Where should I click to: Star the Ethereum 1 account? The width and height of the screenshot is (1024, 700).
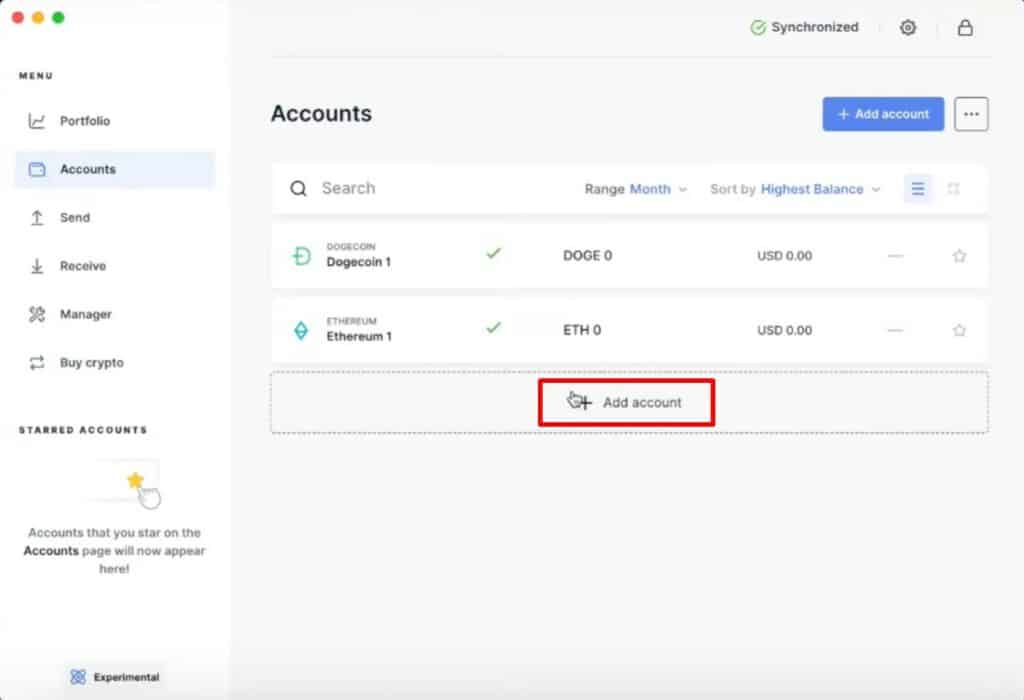[x=959, y=330]
